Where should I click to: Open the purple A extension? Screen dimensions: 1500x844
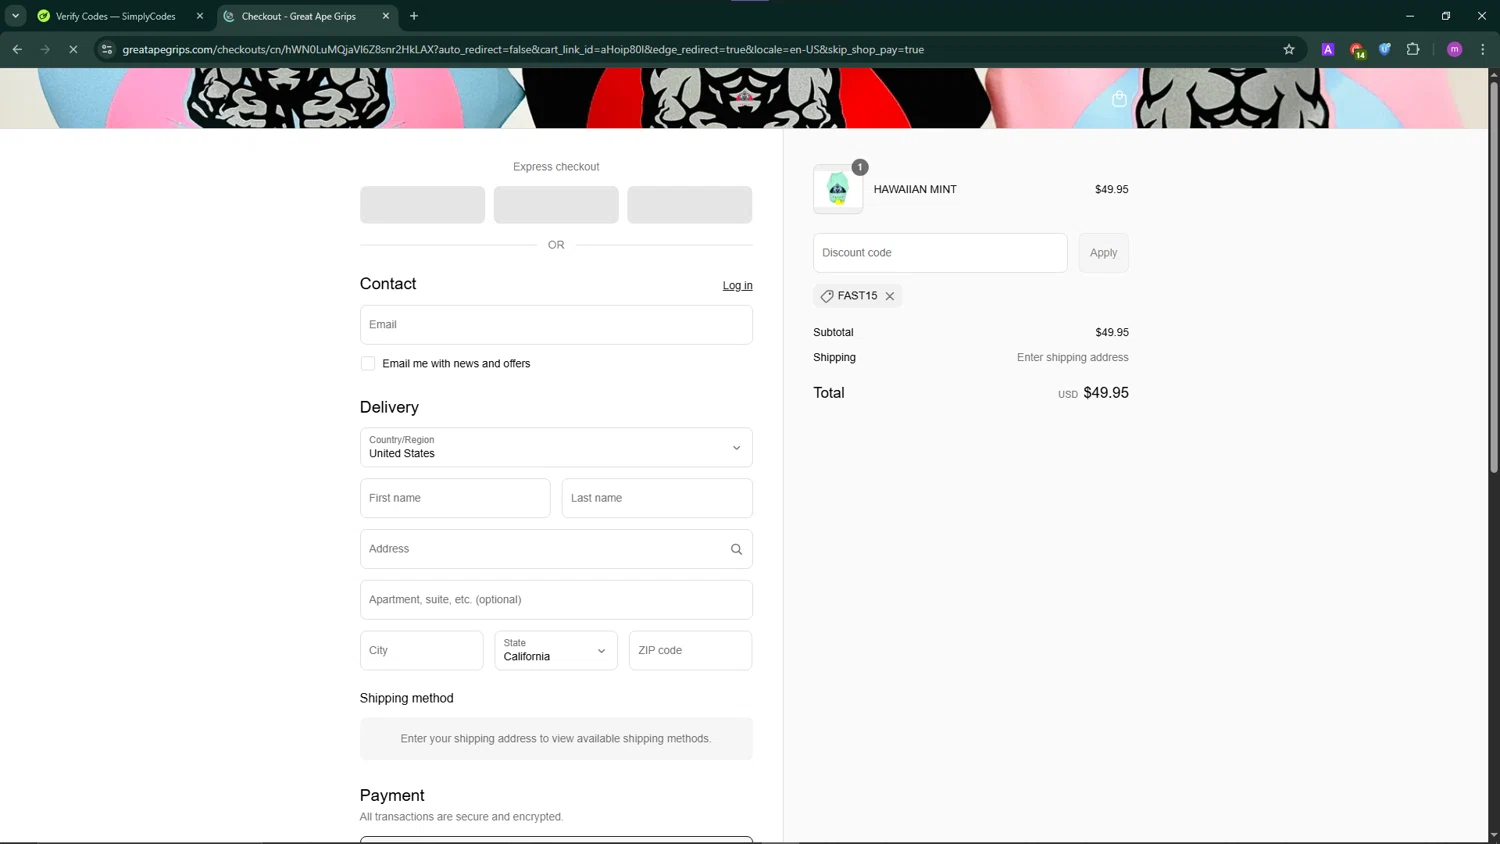[1328, 49]
